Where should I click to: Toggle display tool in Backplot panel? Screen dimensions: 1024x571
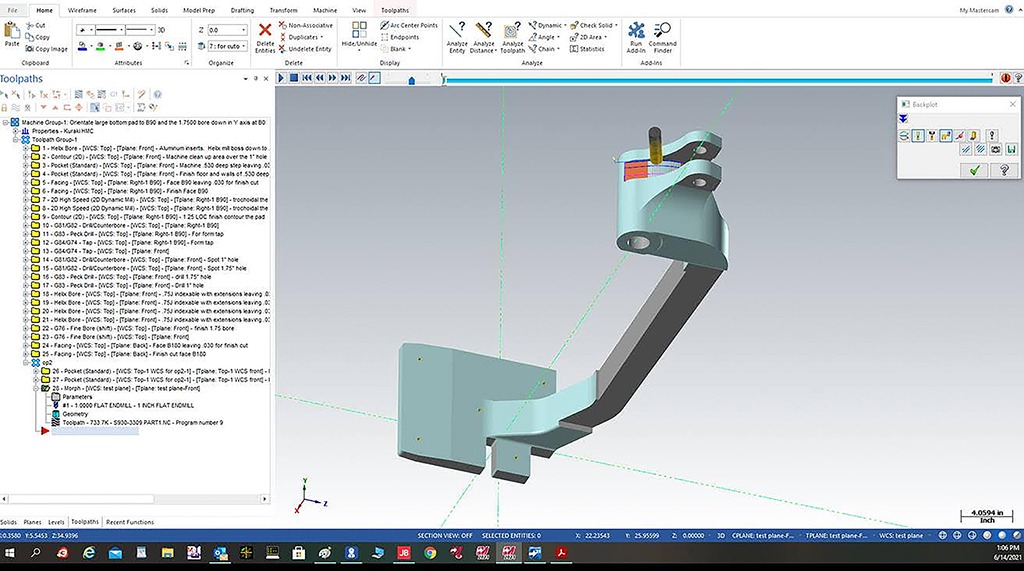pos(918,135)
